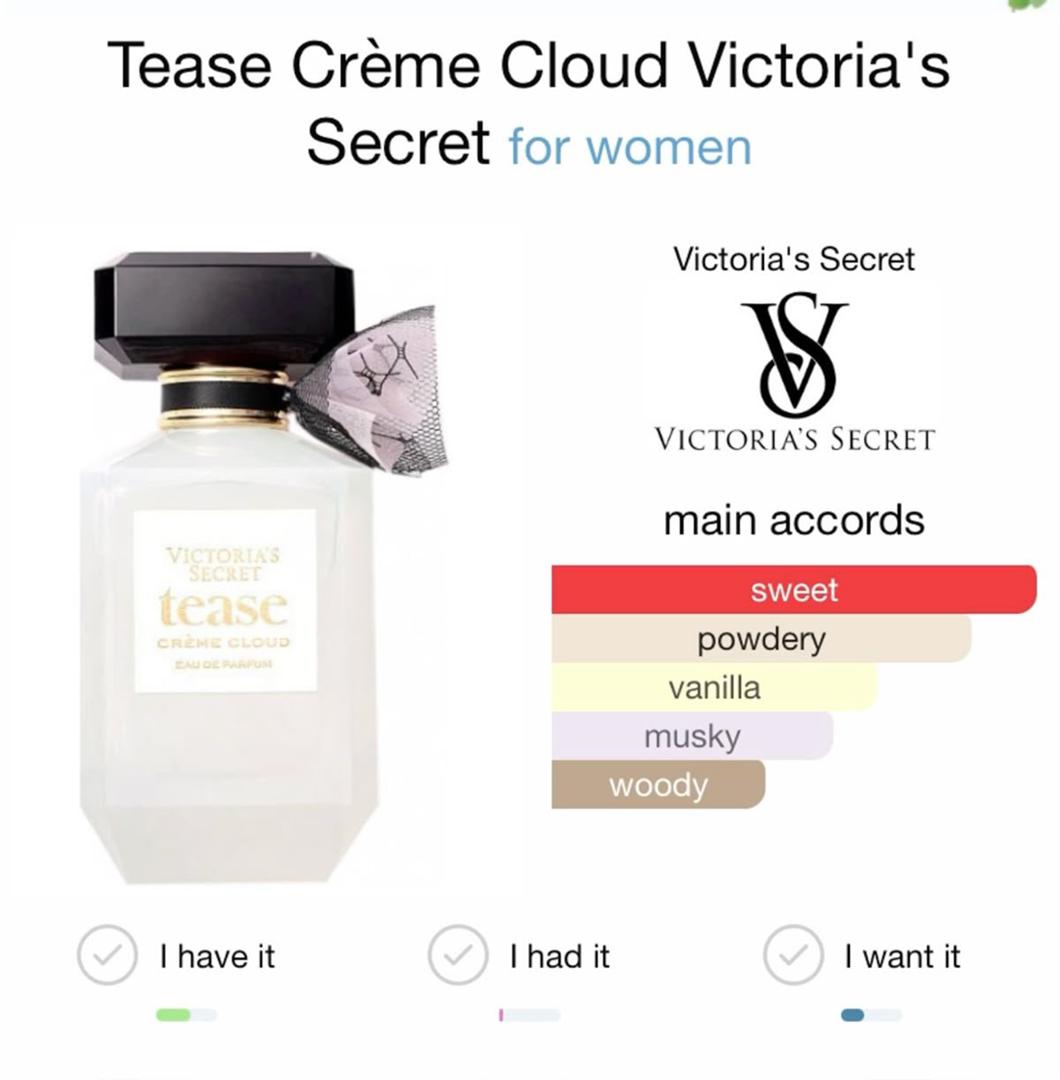Check the "I had it" circle
This screenshot has width=1060, height=1080.
457,955
